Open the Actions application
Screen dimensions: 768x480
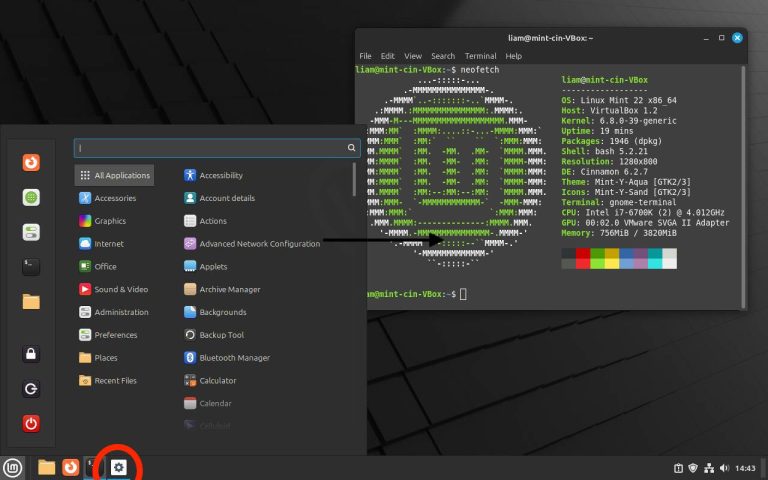205,221
